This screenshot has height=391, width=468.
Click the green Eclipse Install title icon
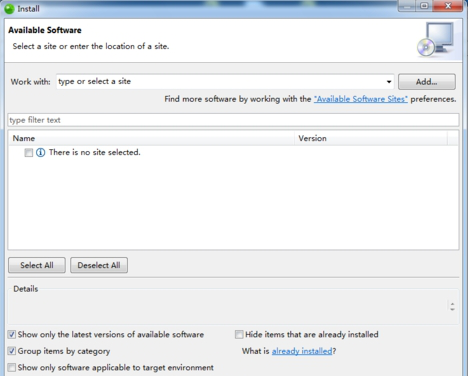9,9
